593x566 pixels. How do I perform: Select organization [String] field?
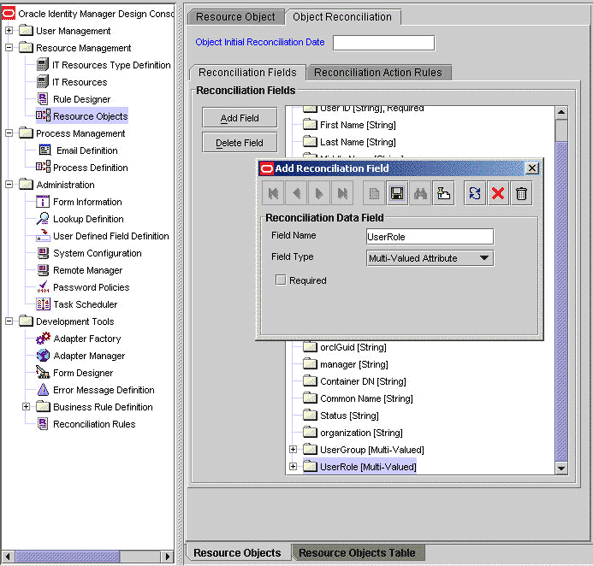(x=361, y=433)
